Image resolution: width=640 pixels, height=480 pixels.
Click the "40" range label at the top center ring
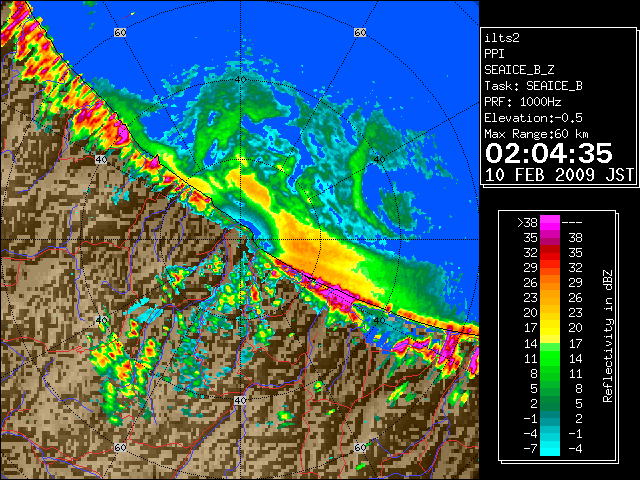(240, 80)
